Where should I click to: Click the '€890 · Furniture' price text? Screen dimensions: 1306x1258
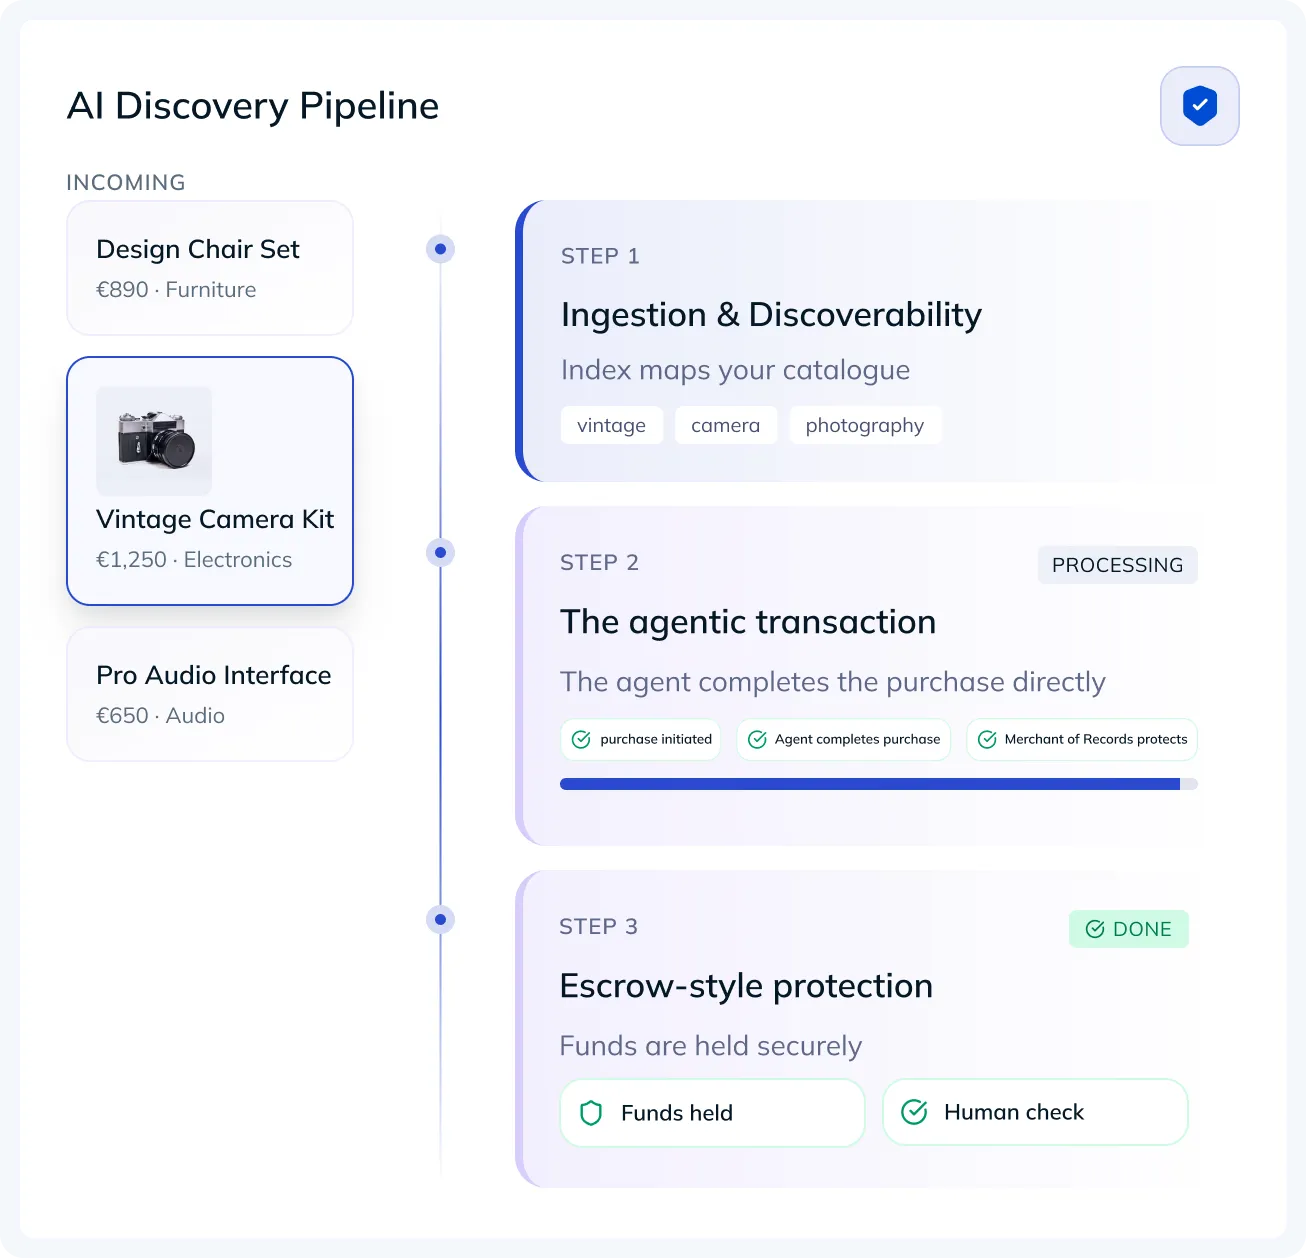[176, 290]
